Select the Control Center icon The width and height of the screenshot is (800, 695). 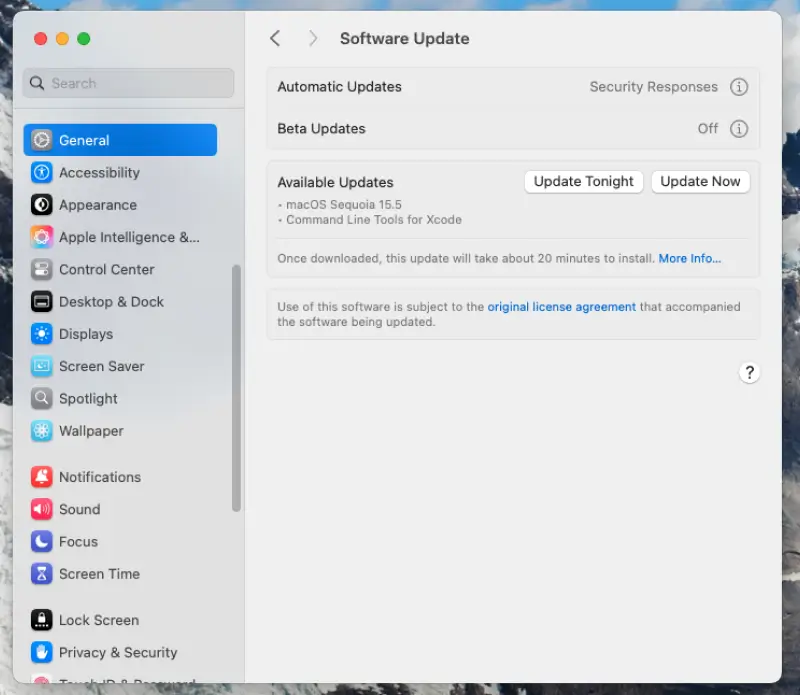41,269
